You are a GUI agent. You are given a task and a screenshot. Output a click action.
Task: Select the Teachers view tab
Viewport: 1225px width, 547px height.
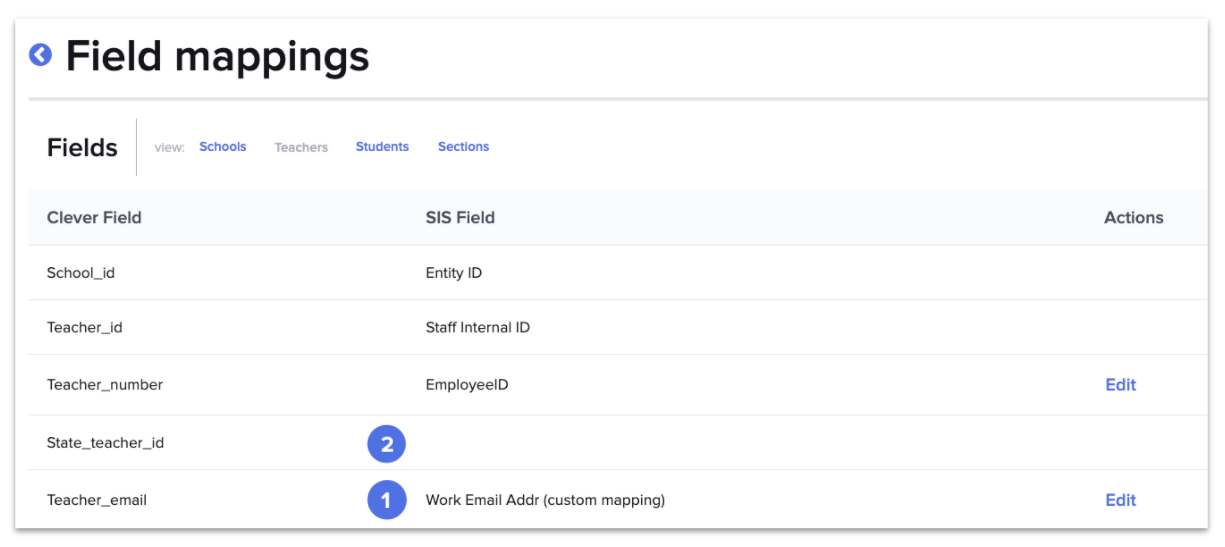[301, 147]
